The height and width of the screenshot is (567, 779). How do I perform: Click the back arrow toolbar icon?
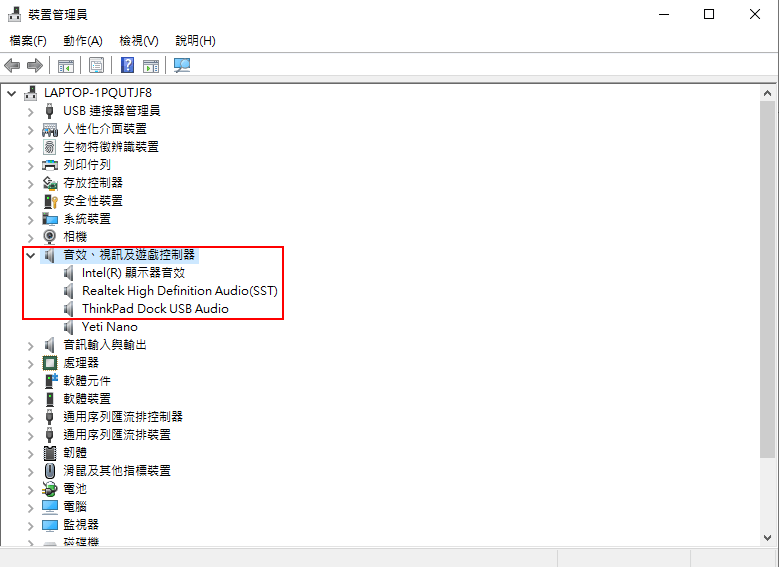point(12,66)
